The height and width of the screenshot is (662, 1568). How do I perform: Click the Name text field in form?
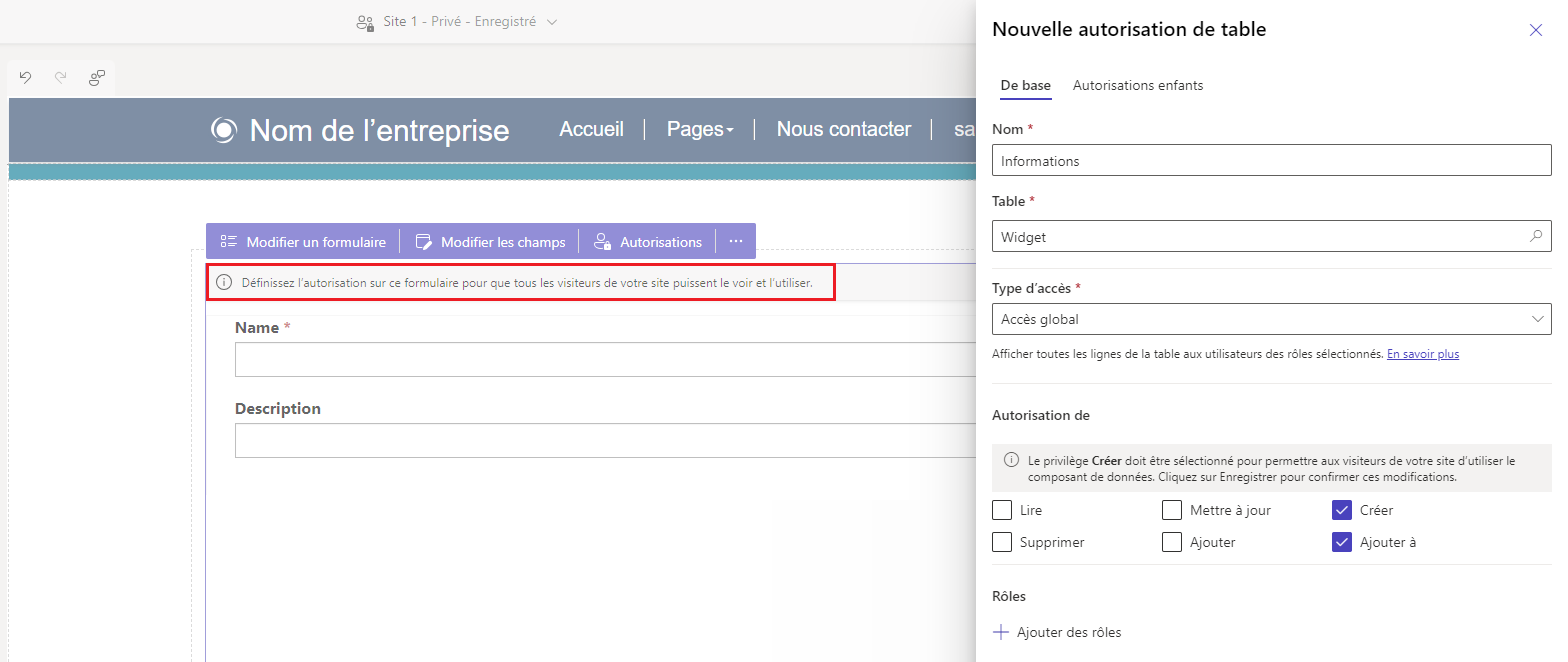(605, 360)
